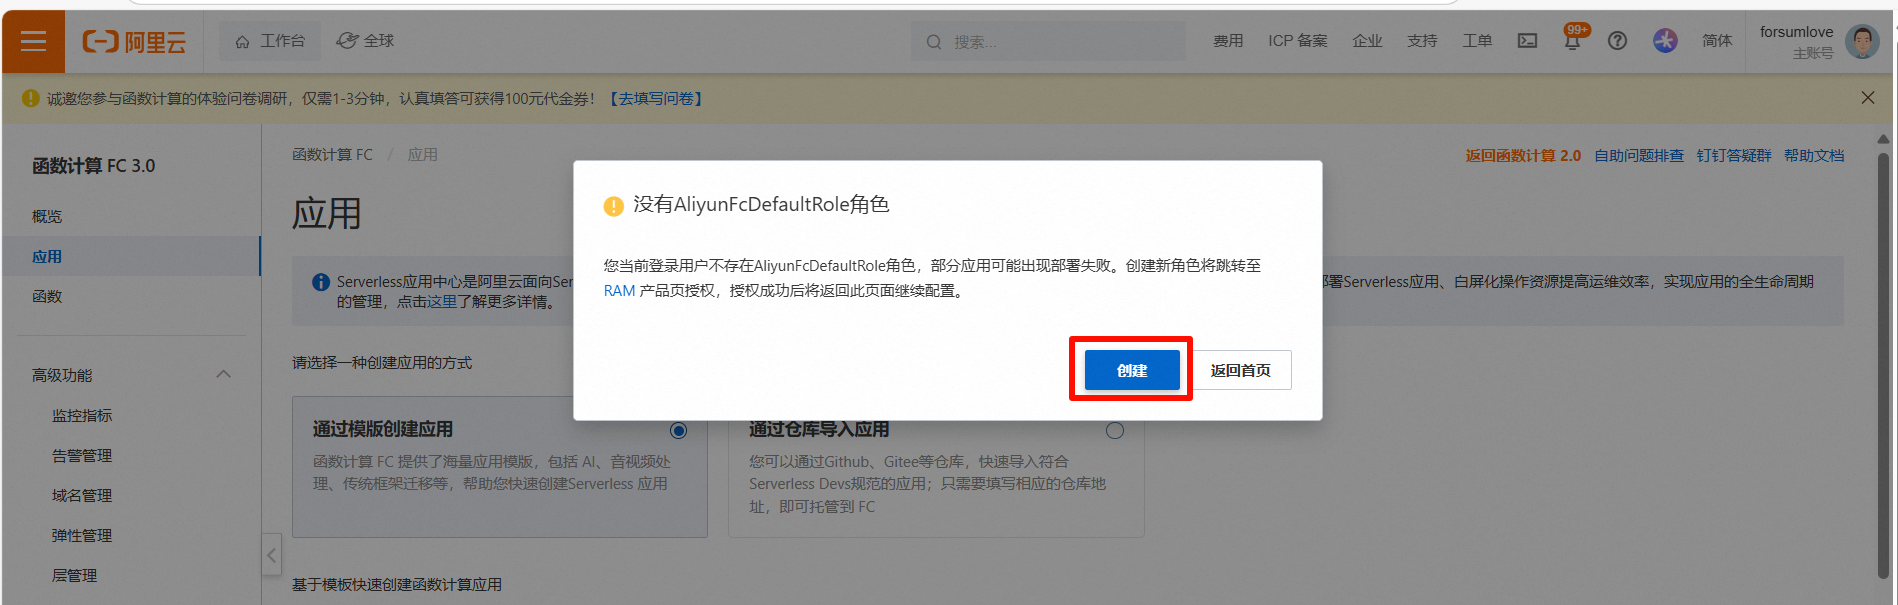
Task: Open 钉钉答疑群 link
Action: [x=1734, y=156]
